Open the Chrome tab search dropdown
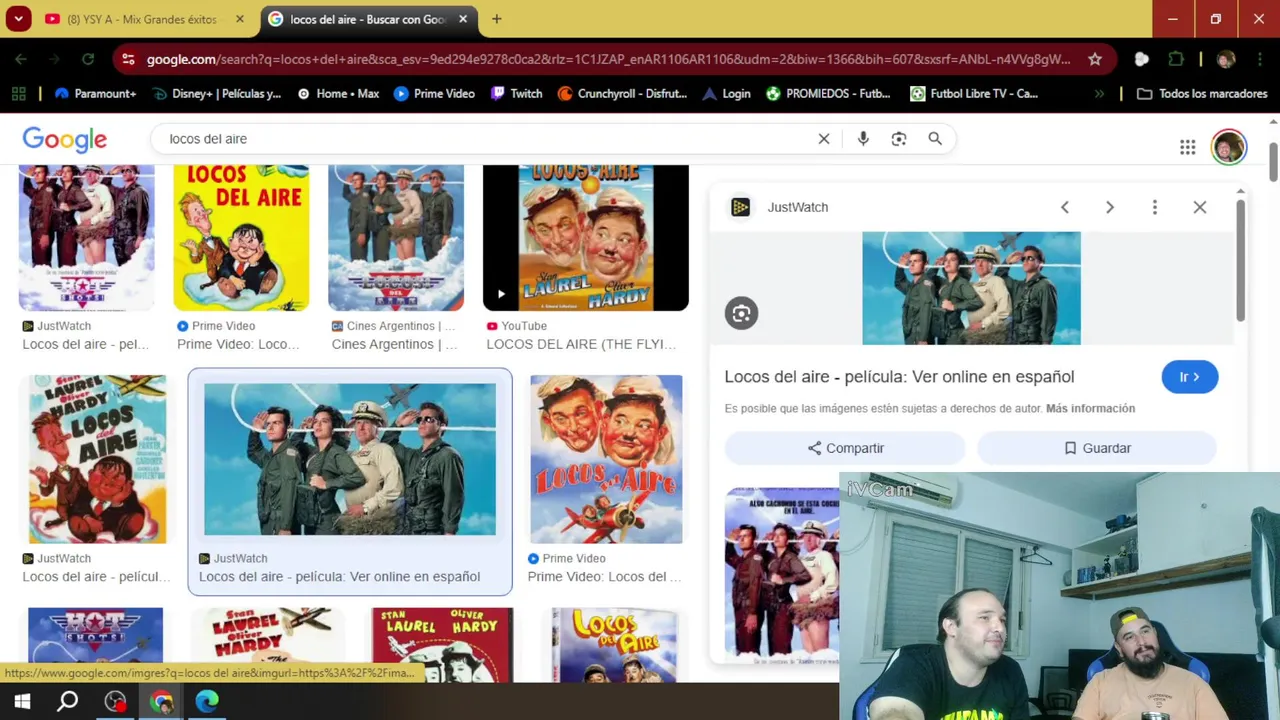 18,19
